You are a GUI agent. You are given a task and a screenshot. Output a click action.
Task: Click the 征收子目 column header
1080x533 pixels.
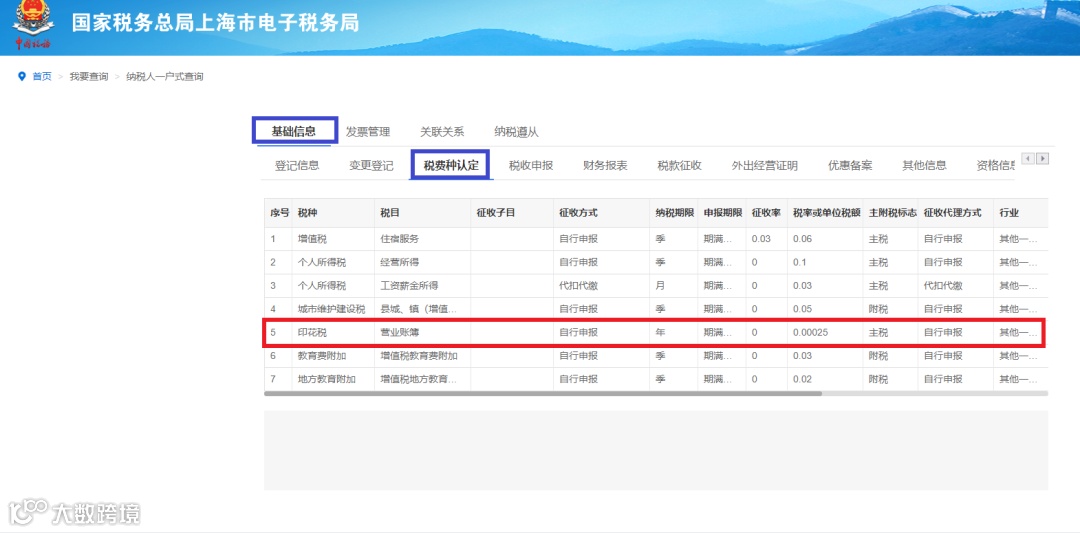pos(512,213)
